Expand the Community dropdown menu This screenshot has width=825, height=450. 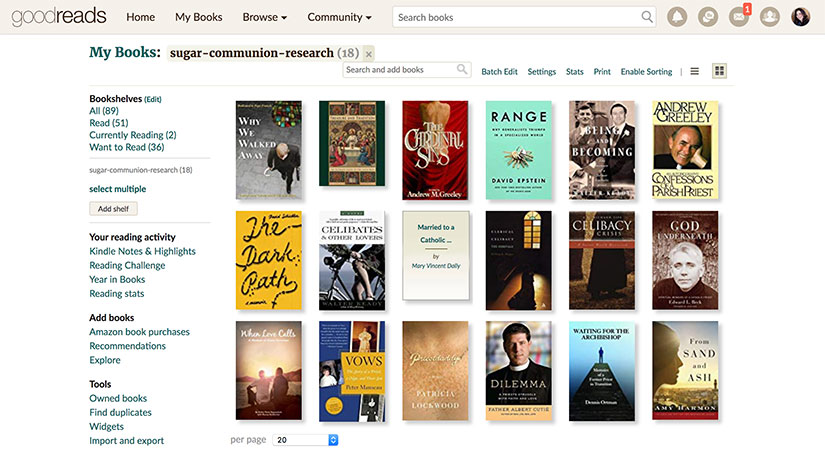339,17
